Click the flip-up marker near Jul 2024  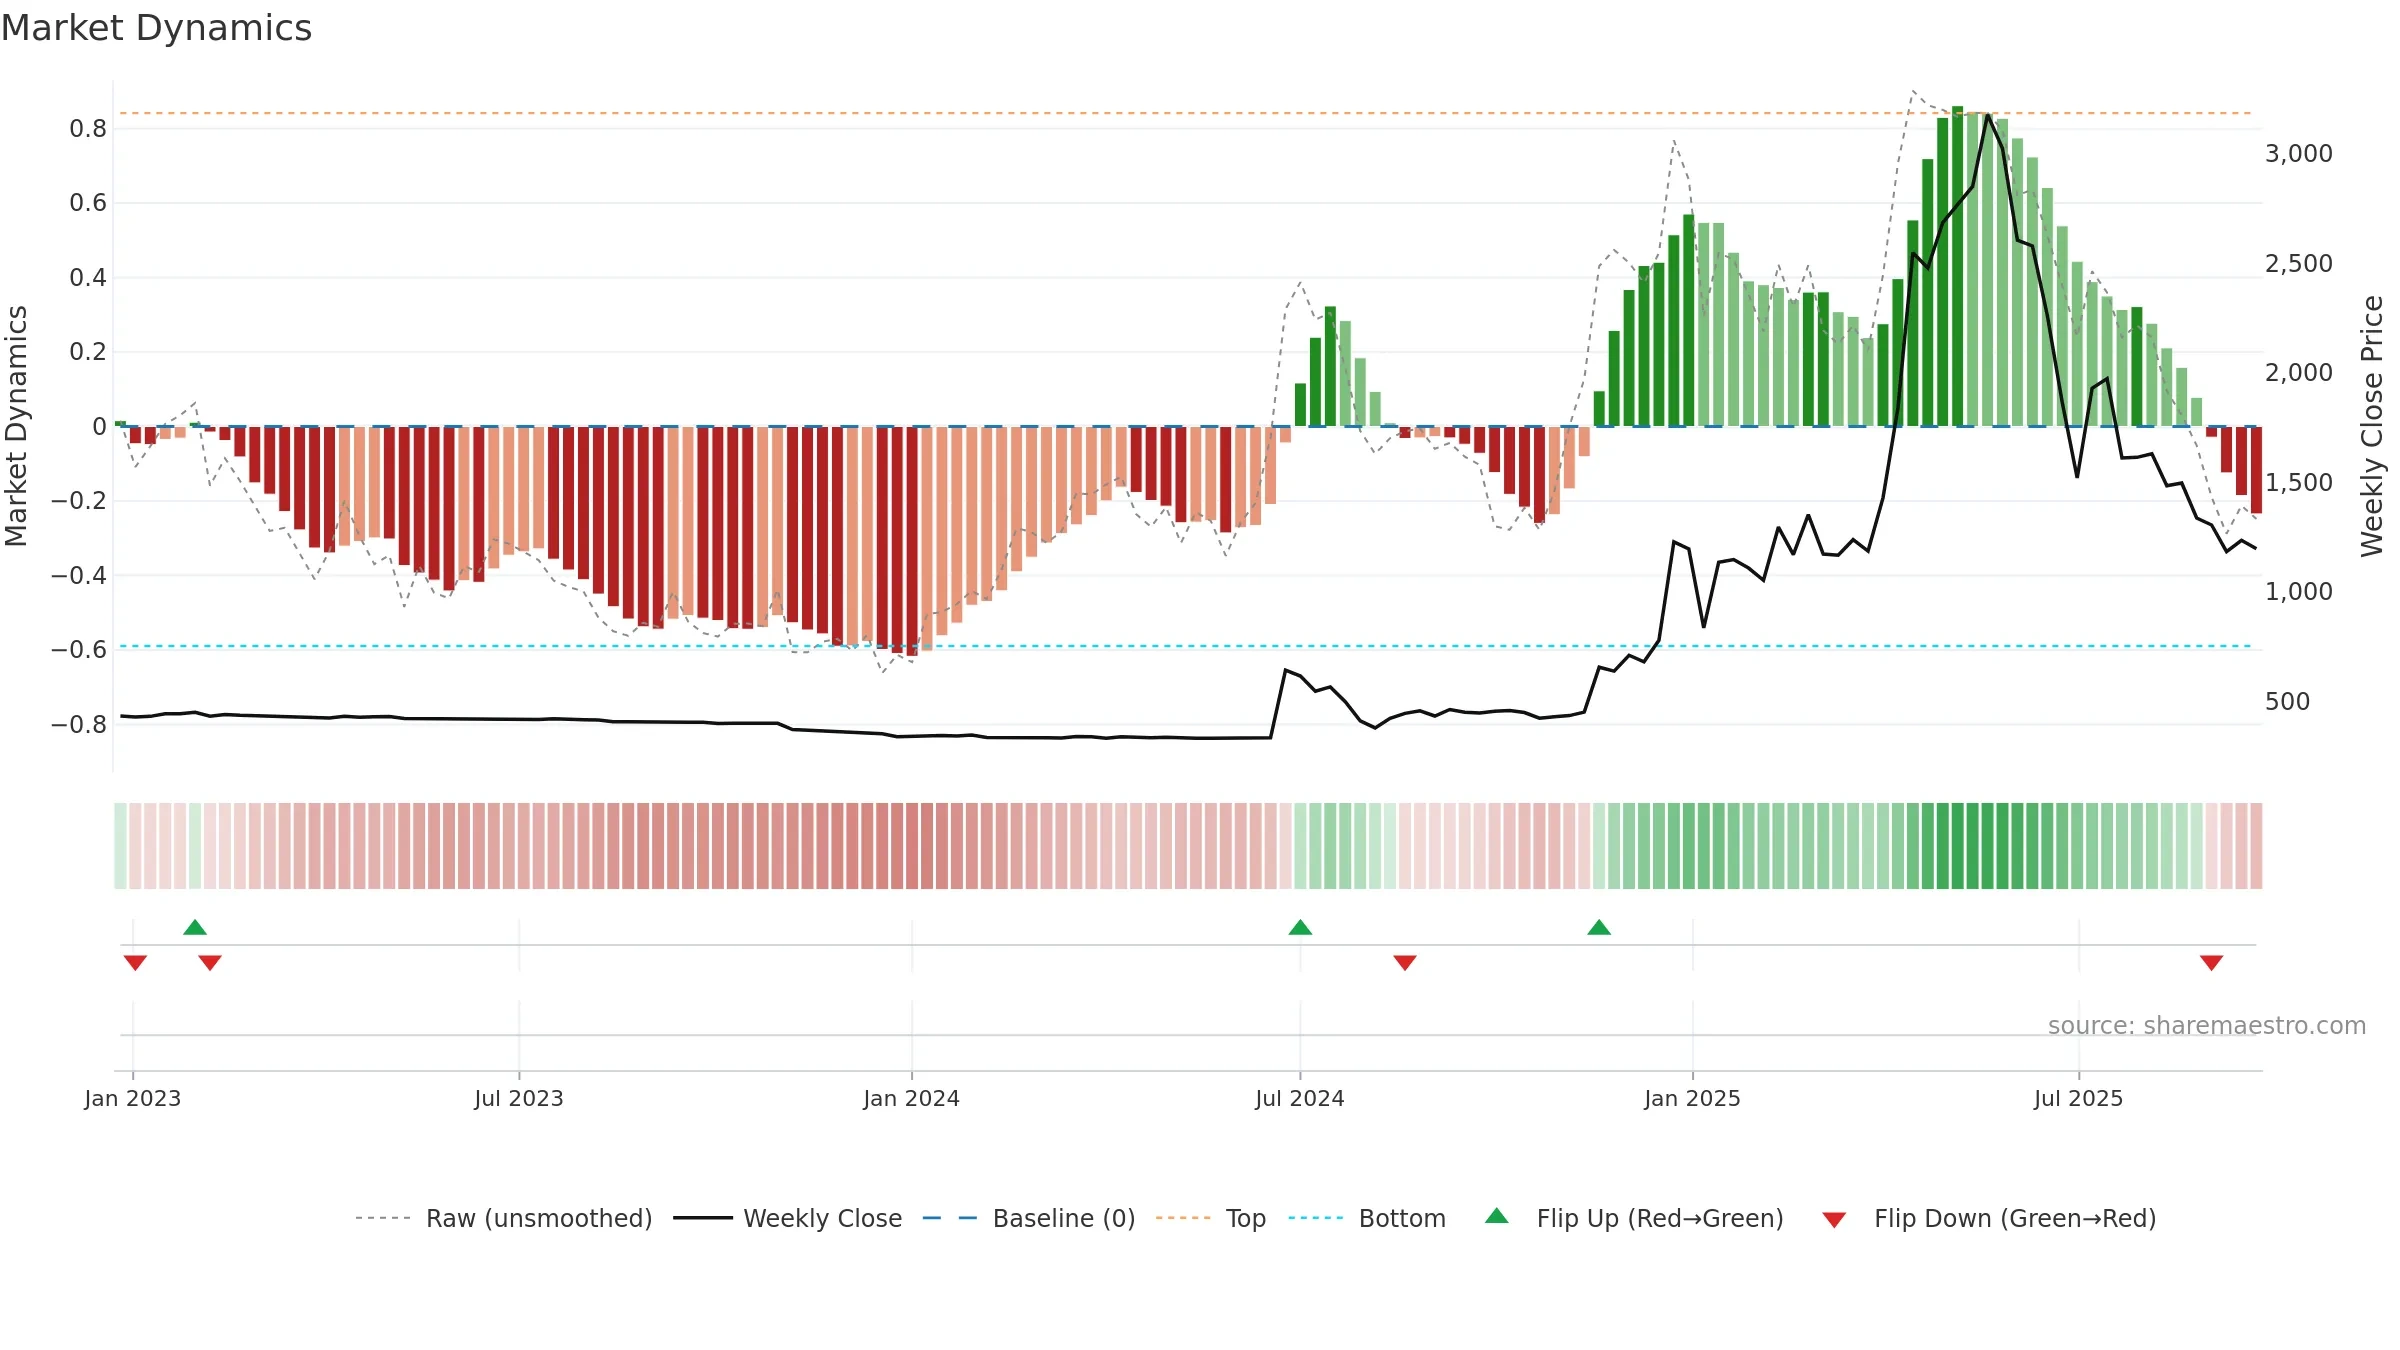coord(1300,927)
